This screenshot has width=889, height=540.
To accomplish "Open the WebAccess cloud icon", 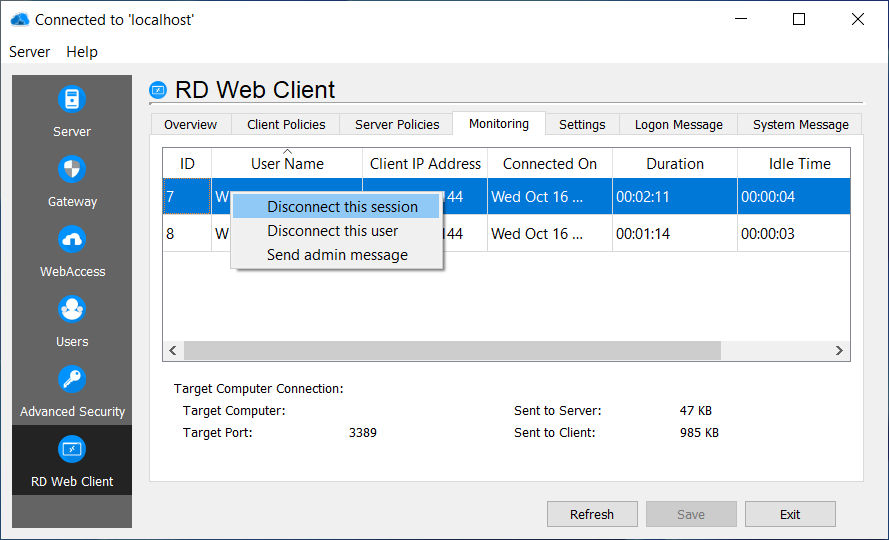I will [x=71, y=239].
